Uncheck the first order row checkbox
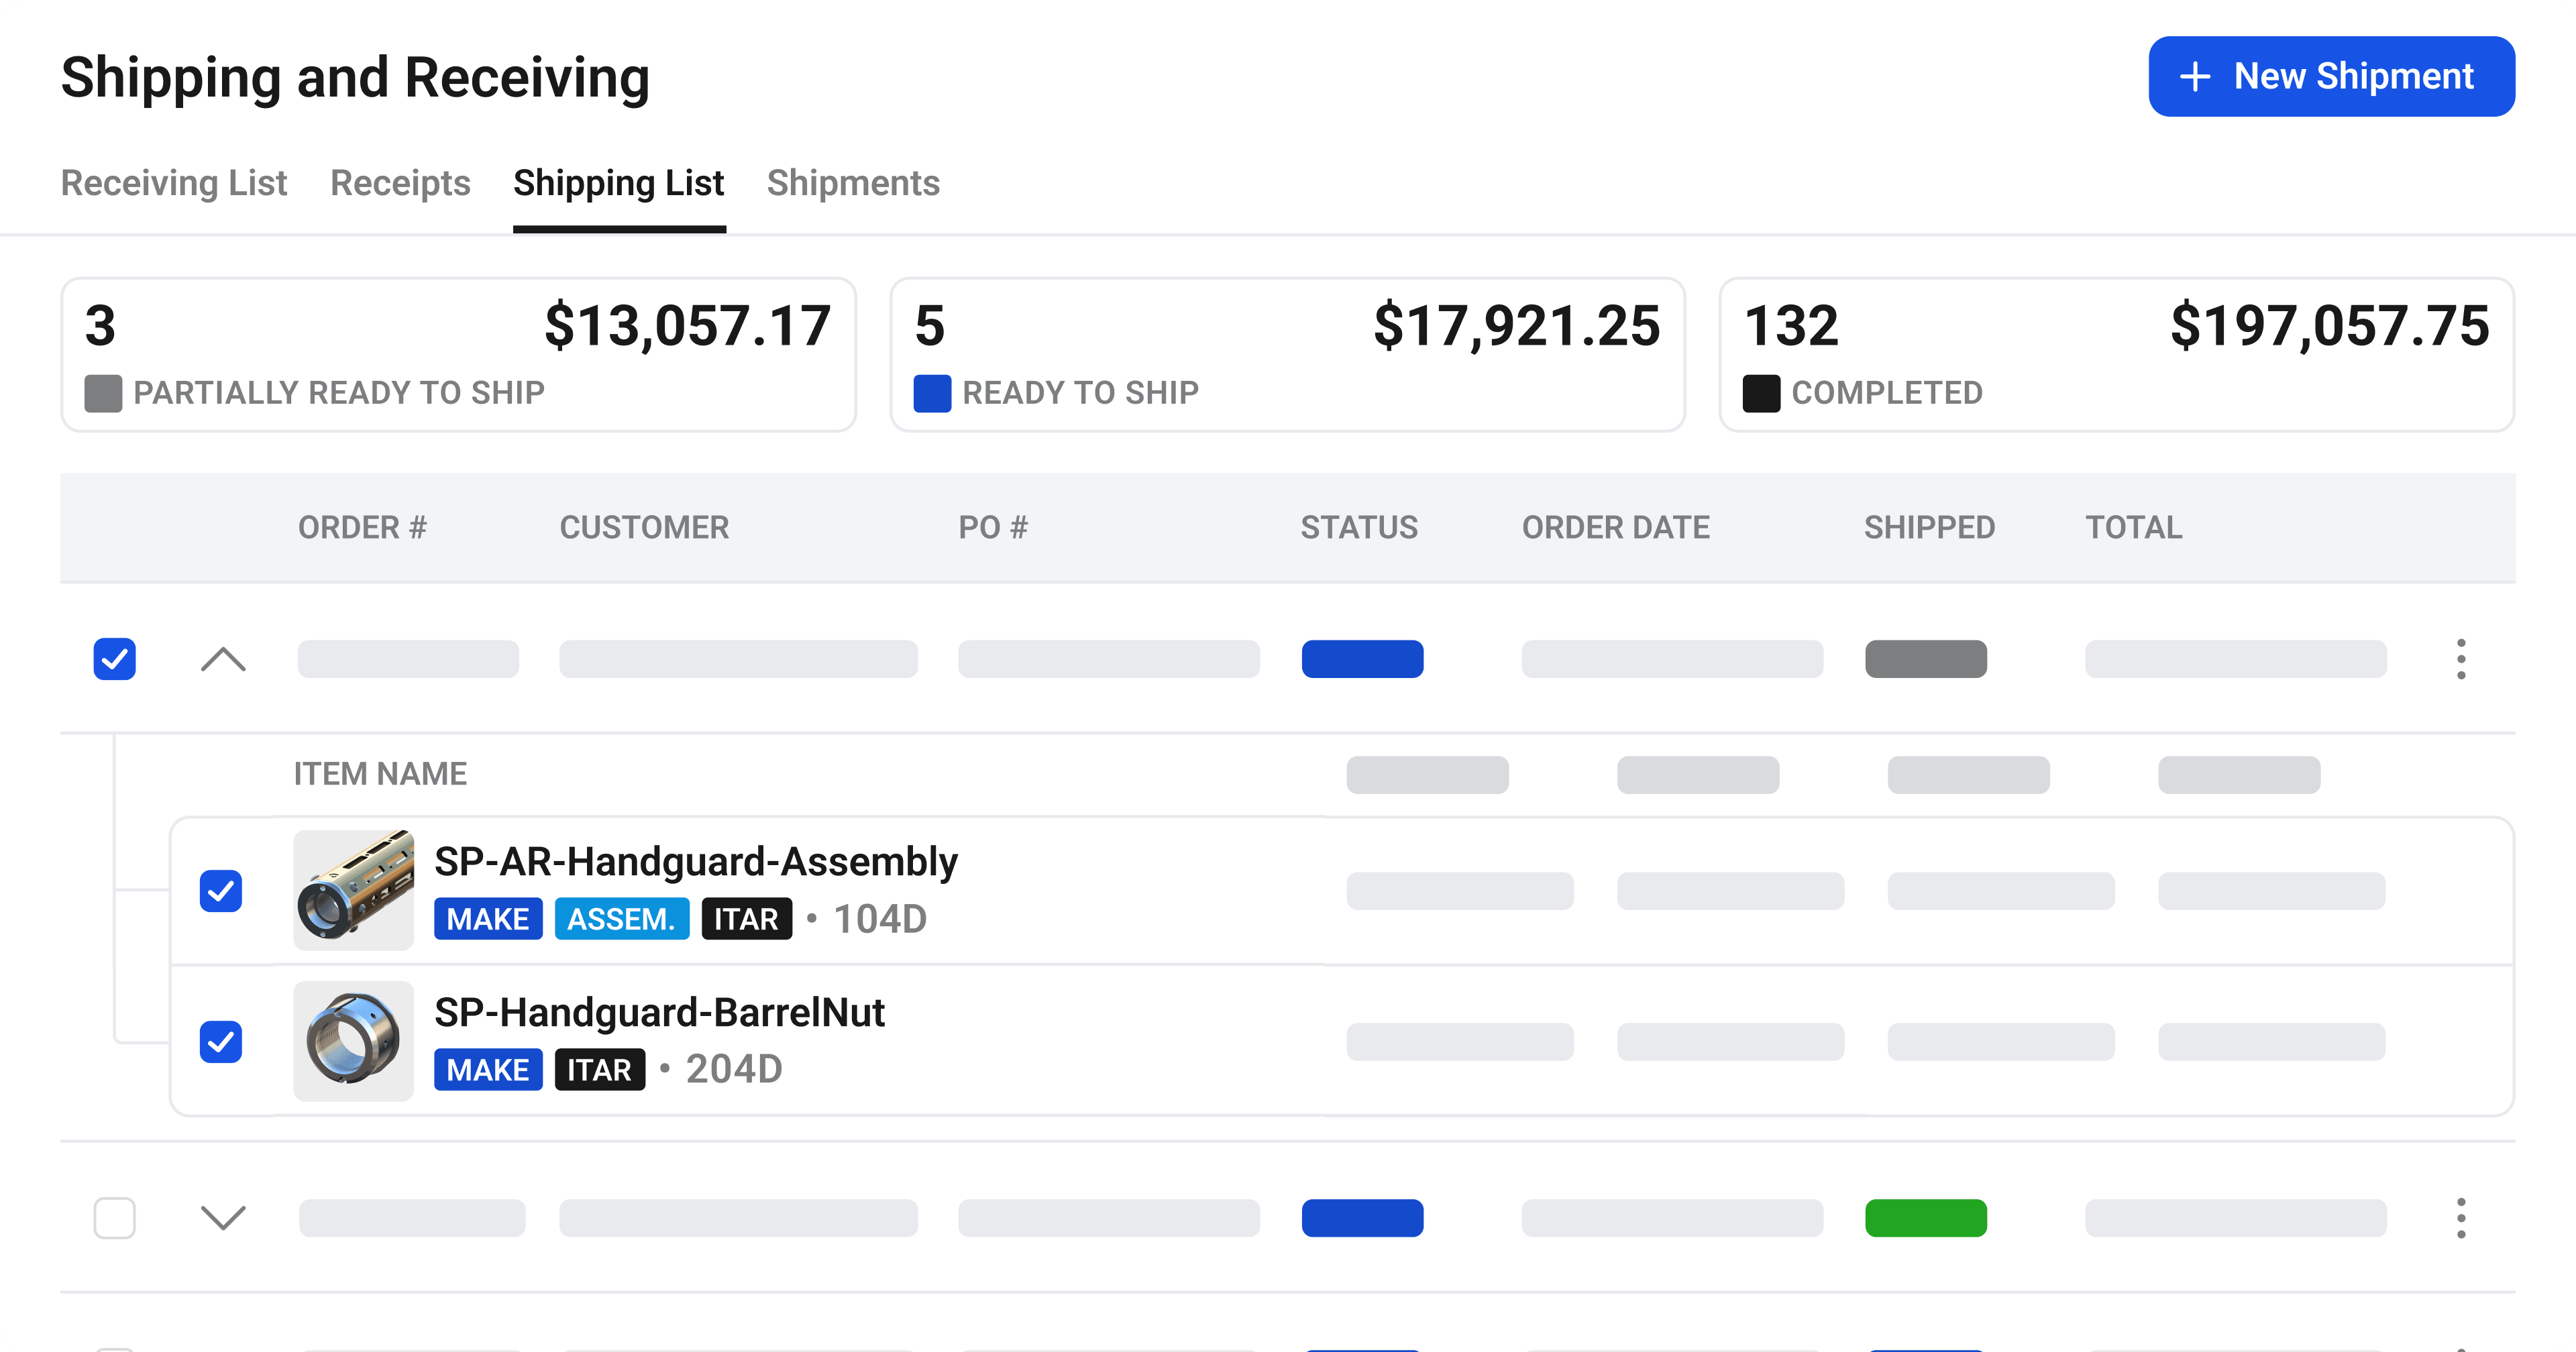2576x1352 pixels. click(115, 659)
